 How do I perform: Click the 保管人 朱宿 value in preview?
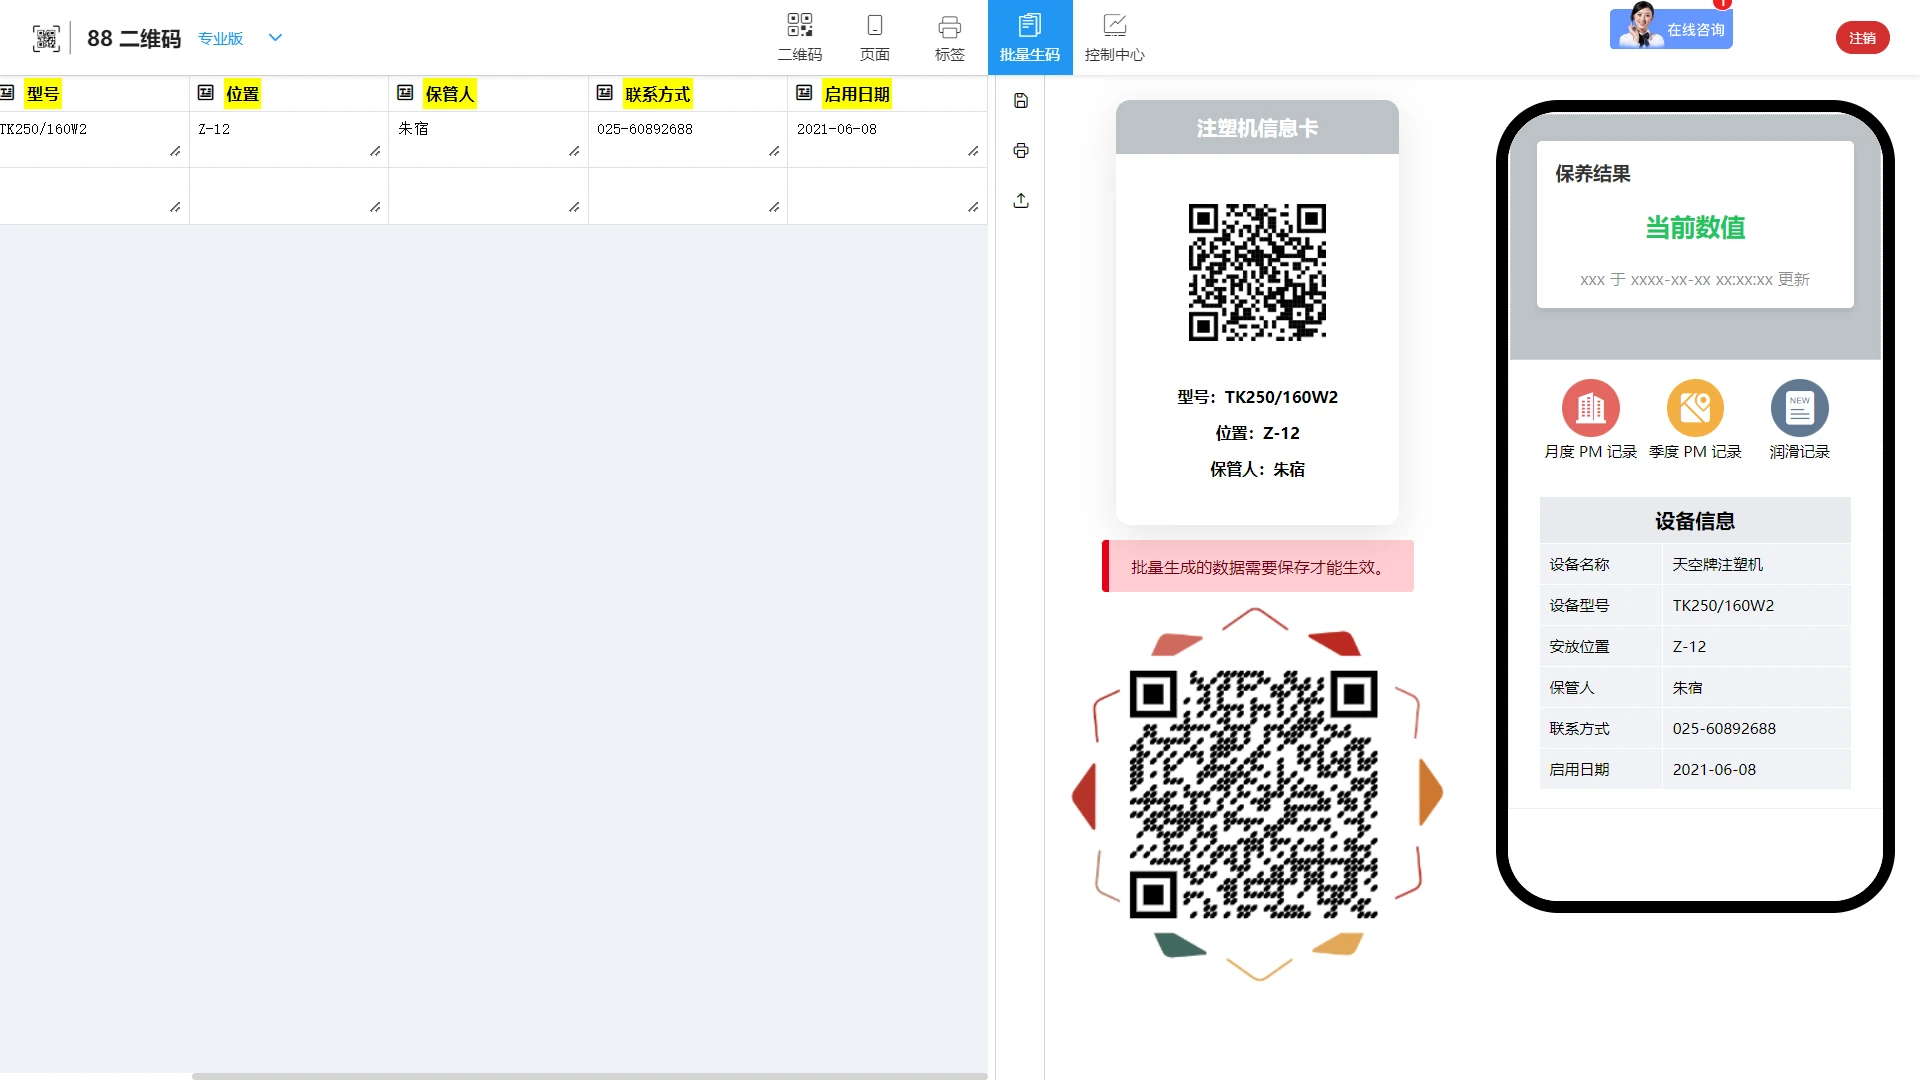pyautogui.click(x=1687, y=687)
